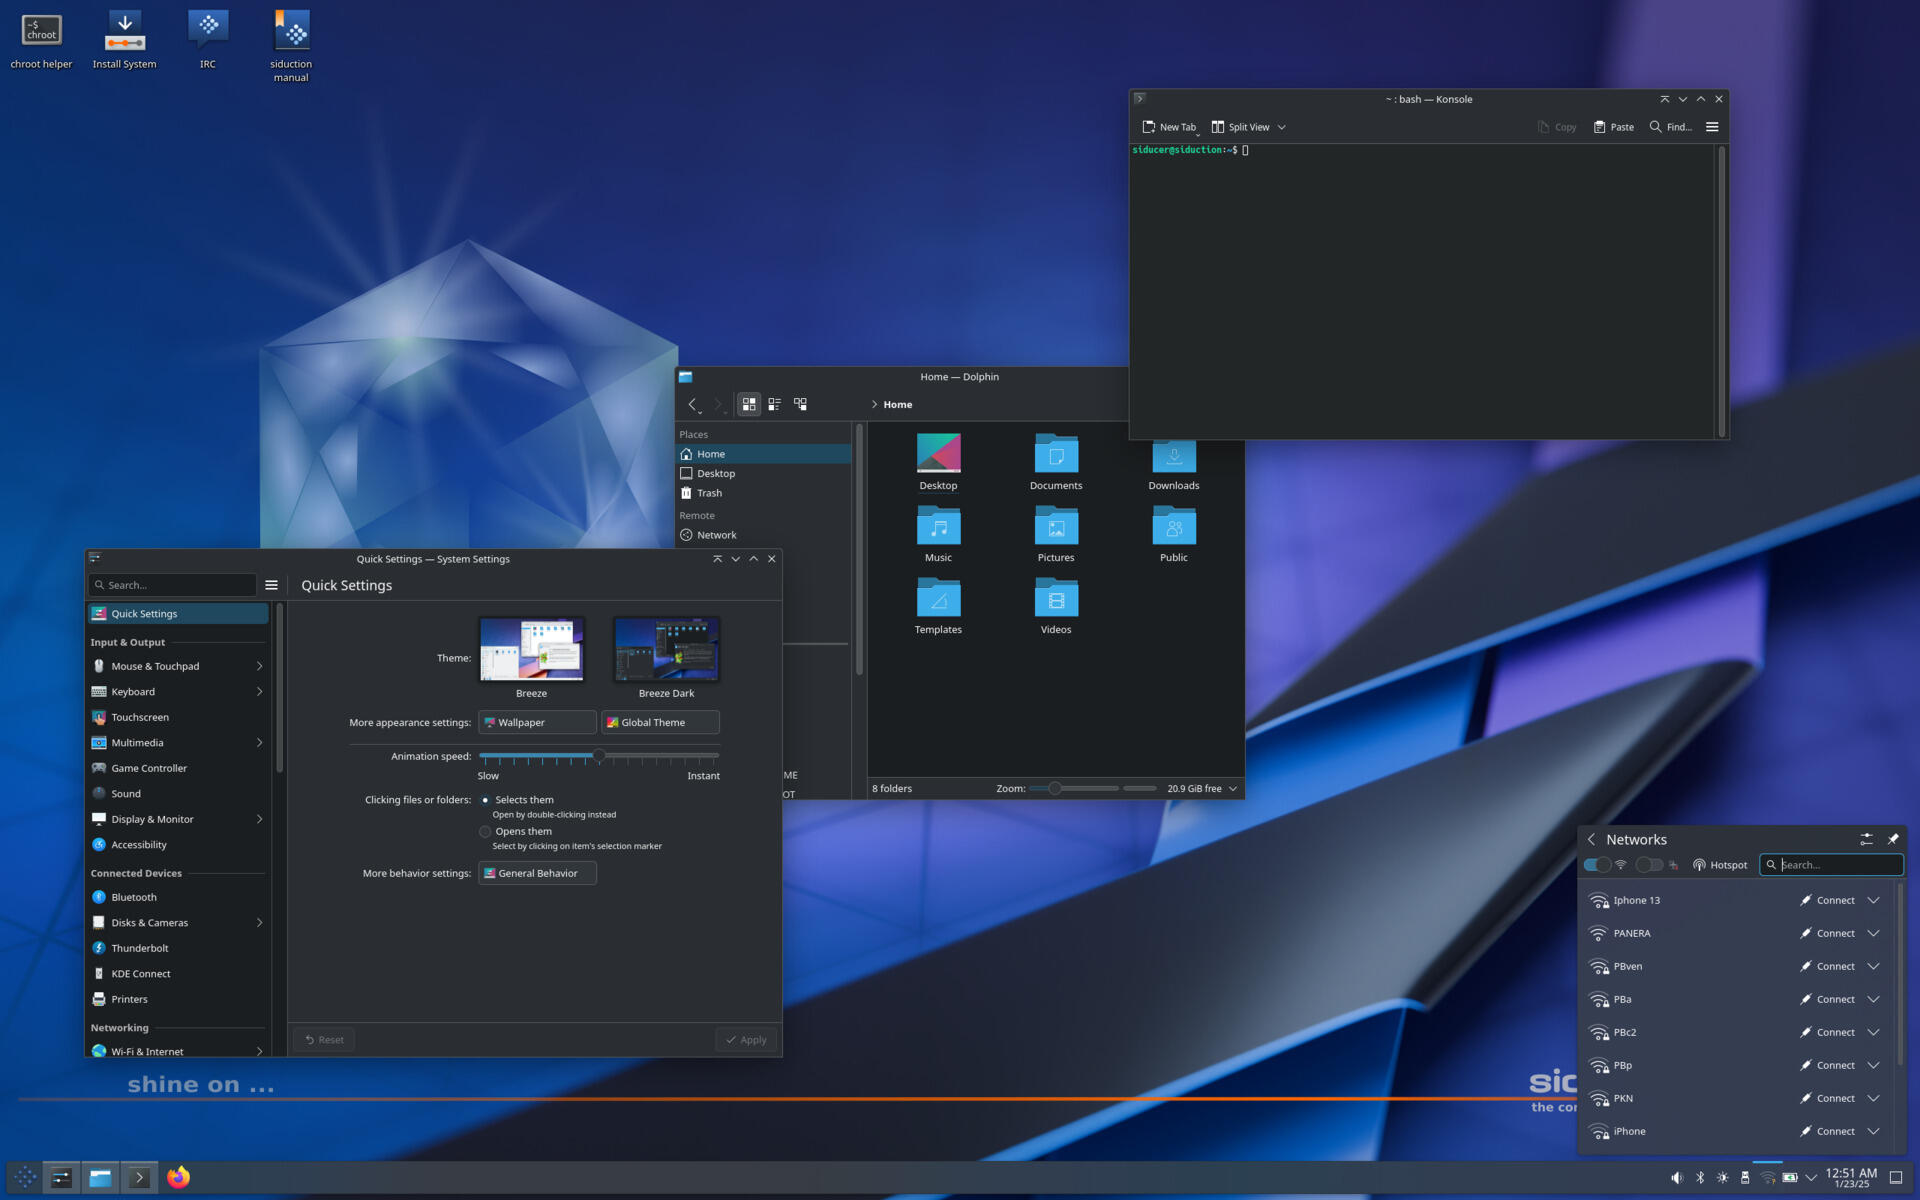1920x1200 pixels.
Task: Click the Firefox icon in the taskbar
Action: coord(177,1176)
